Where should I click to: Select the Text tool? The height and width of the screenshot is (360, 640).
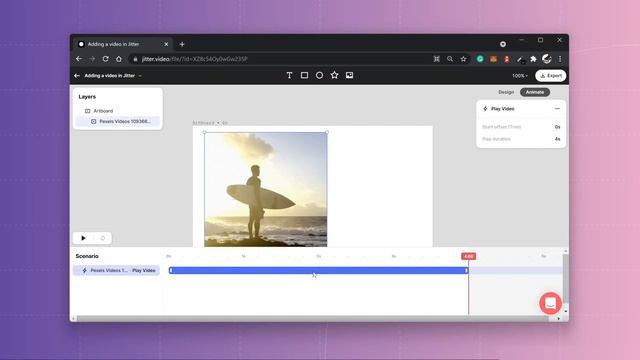pyautogui.click(x=289, y=76)
